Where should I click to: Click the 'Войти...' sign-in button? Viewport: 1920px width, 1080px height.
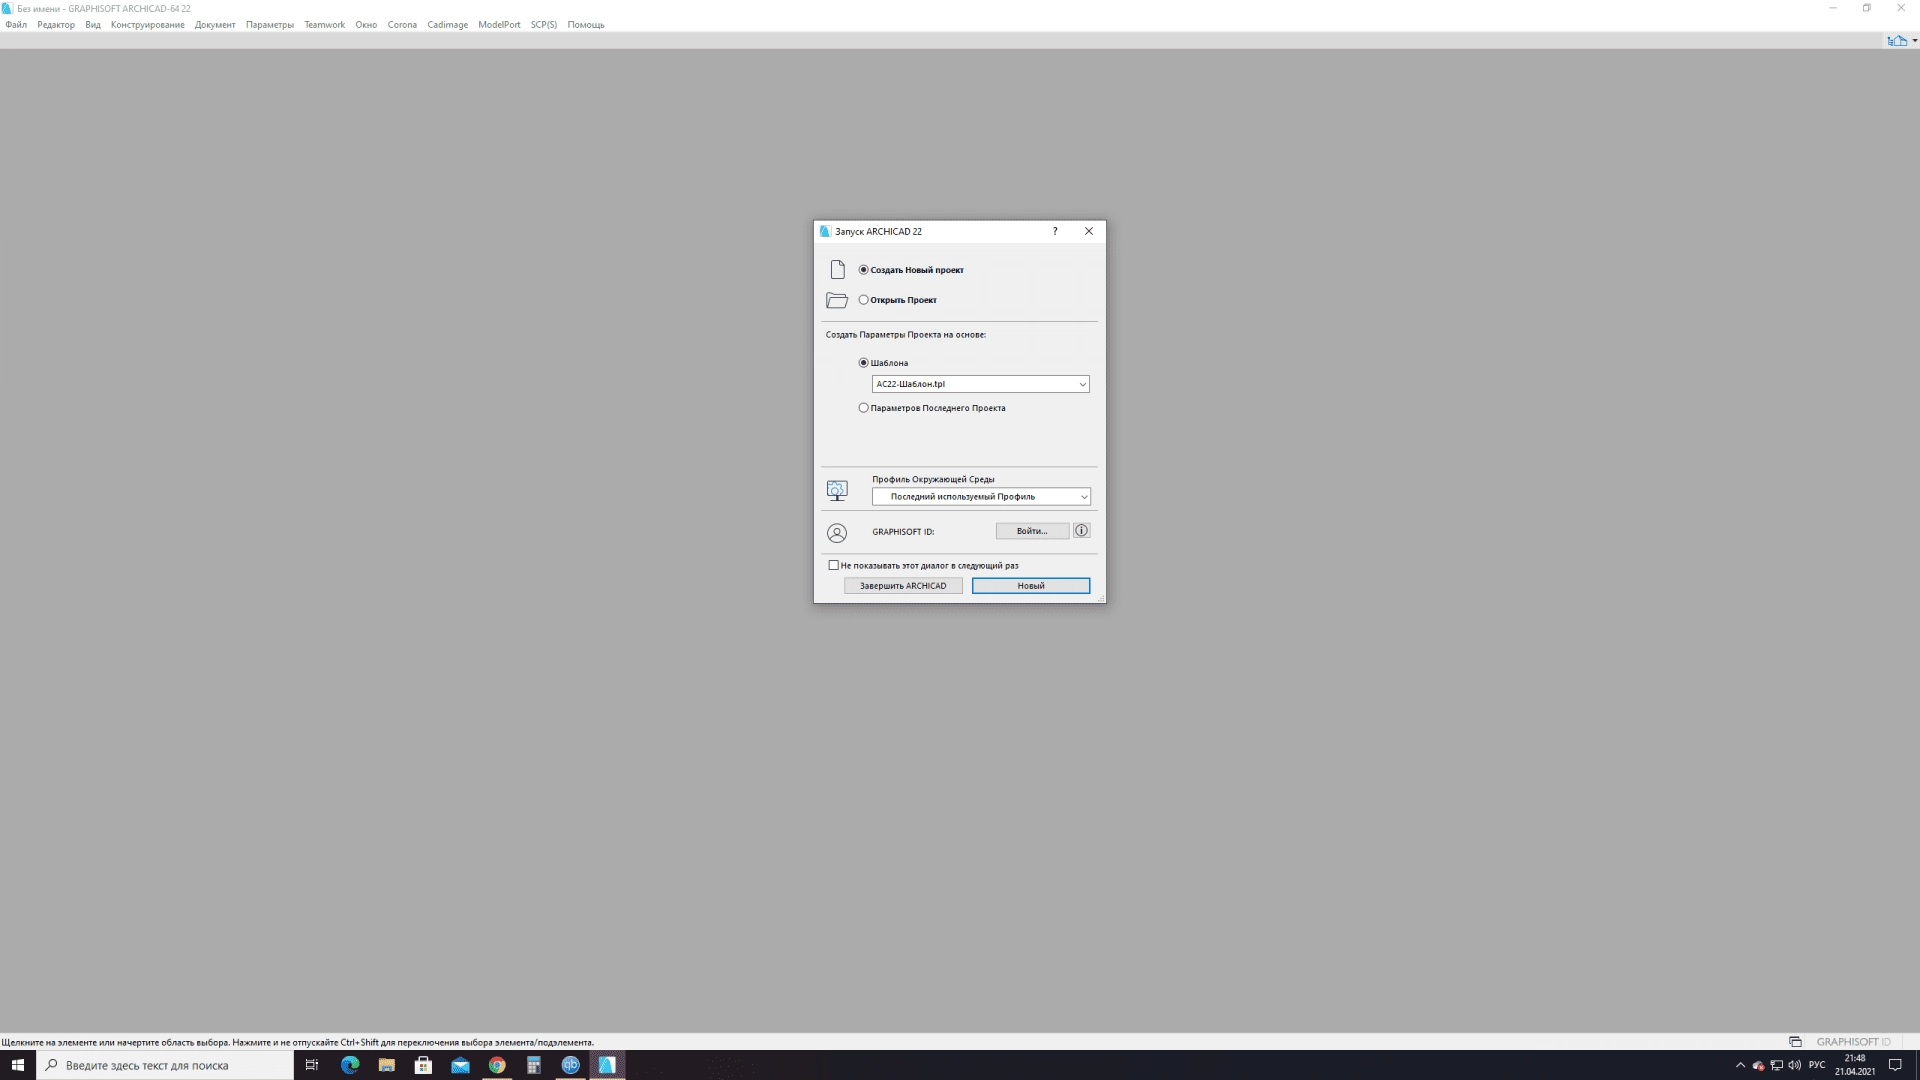1032,531
